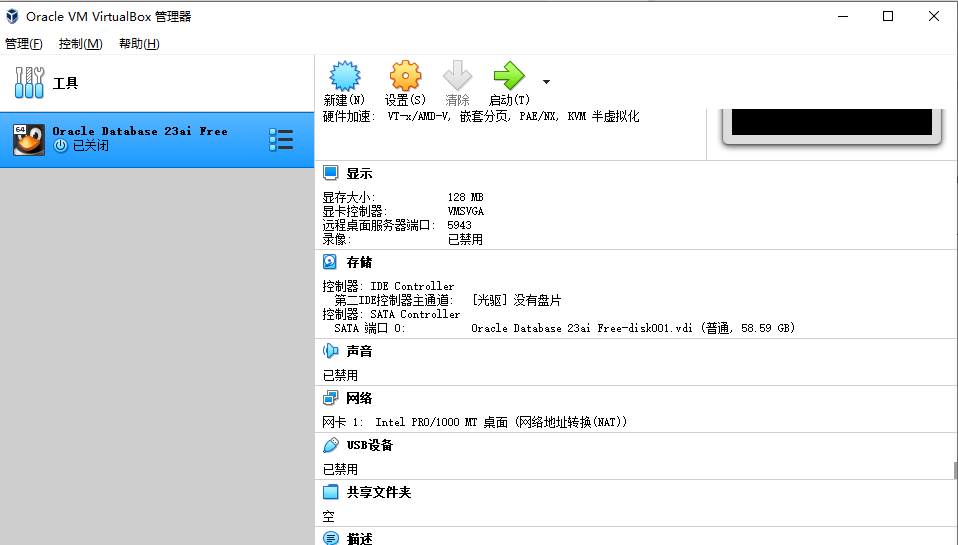
Task: Click the Audio (声音) speaker icon
Action: pyautogui.click(x=331, y=351)
